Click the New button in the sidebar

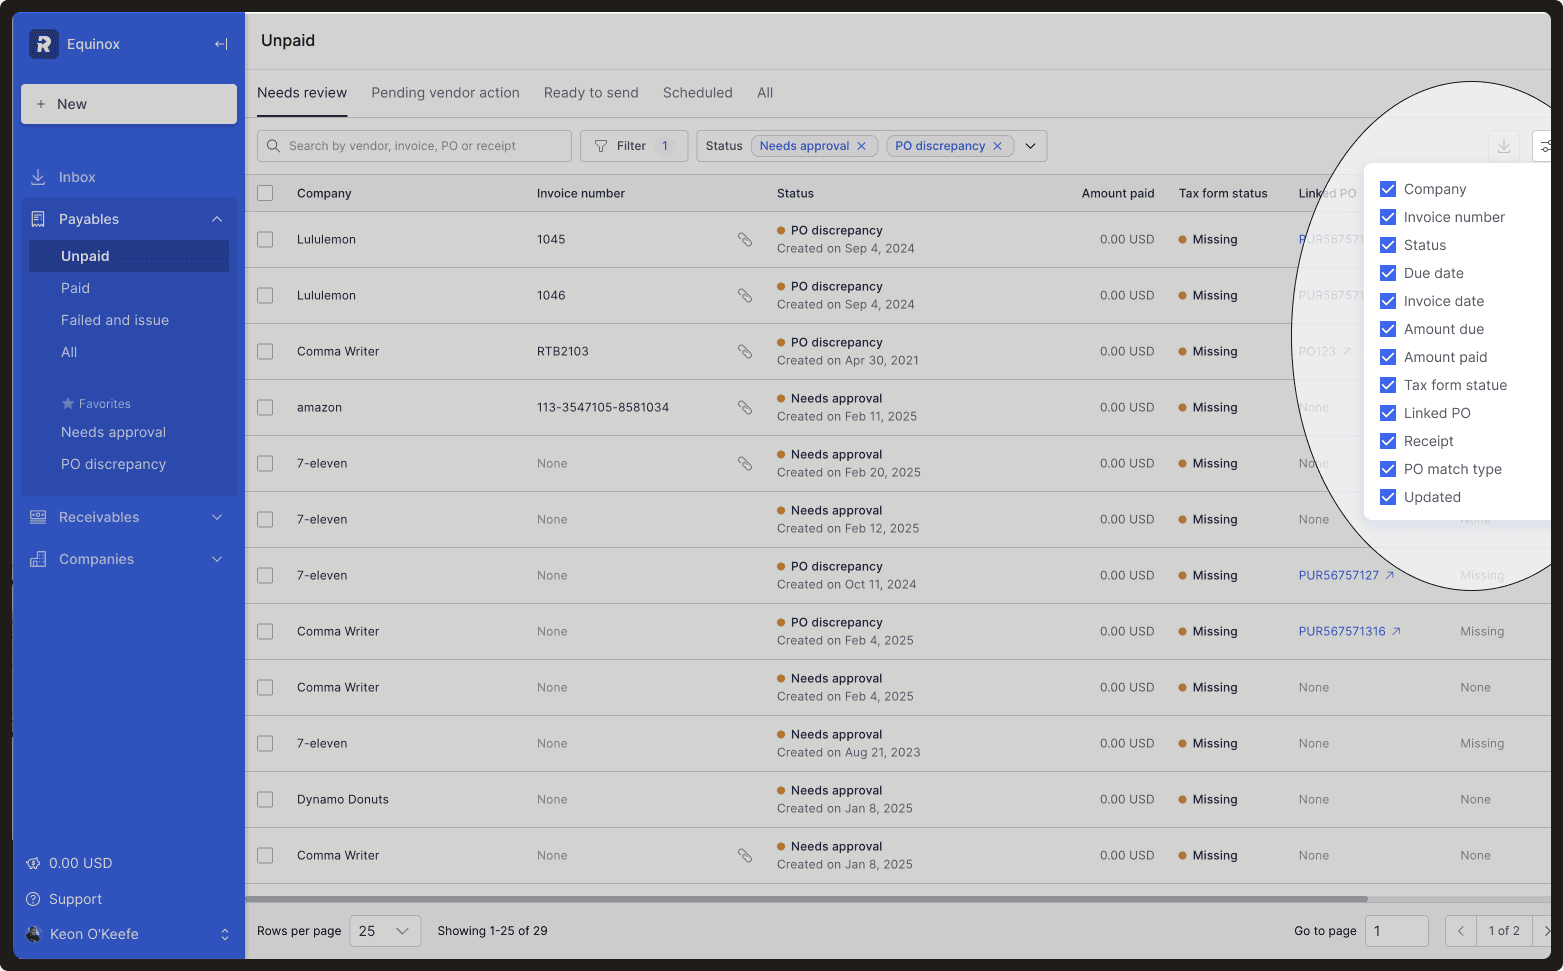coord(128,104)
